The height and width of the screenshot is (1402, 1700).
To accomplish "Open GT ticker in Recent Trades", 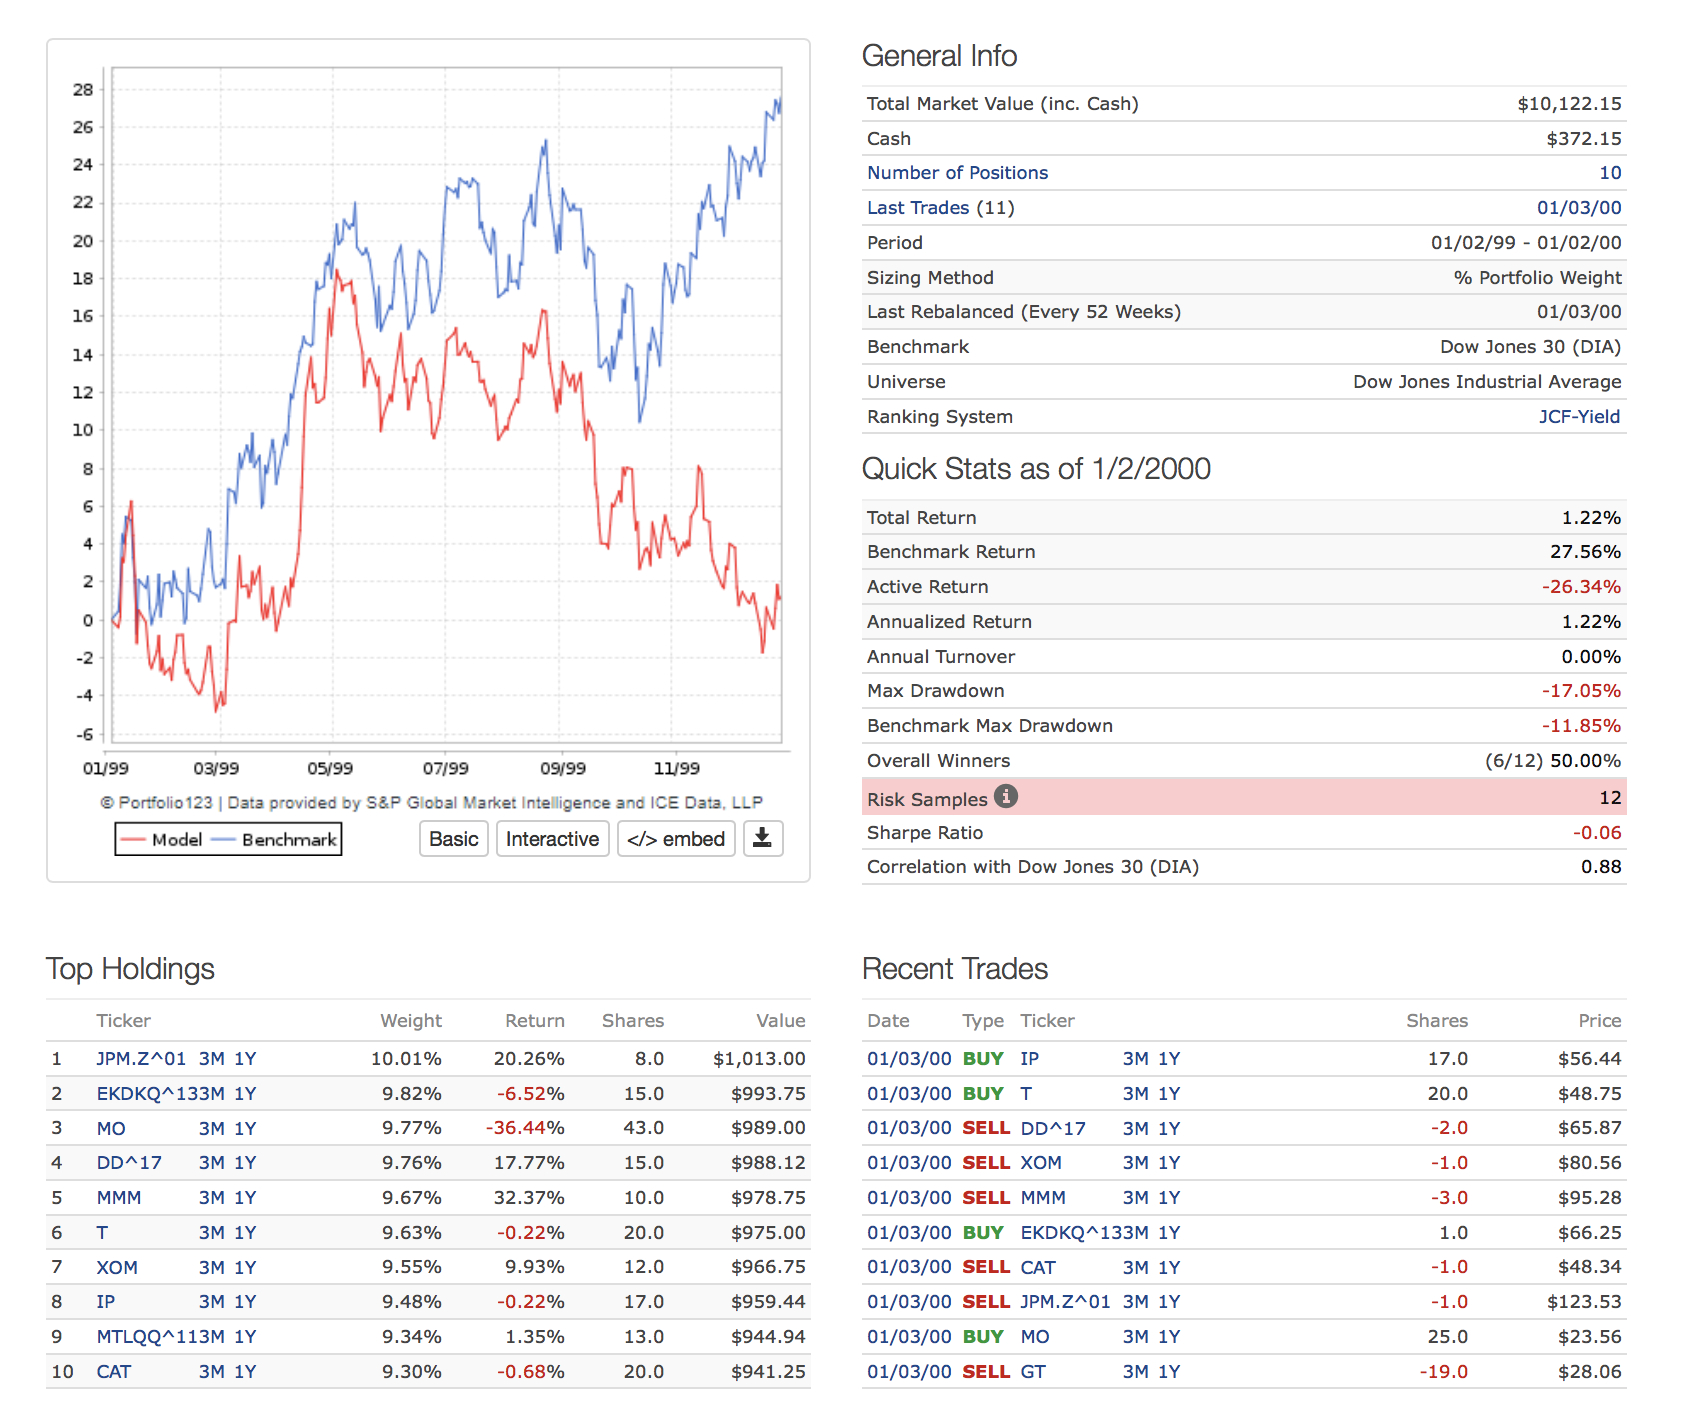I will tap(1033, 1372).
